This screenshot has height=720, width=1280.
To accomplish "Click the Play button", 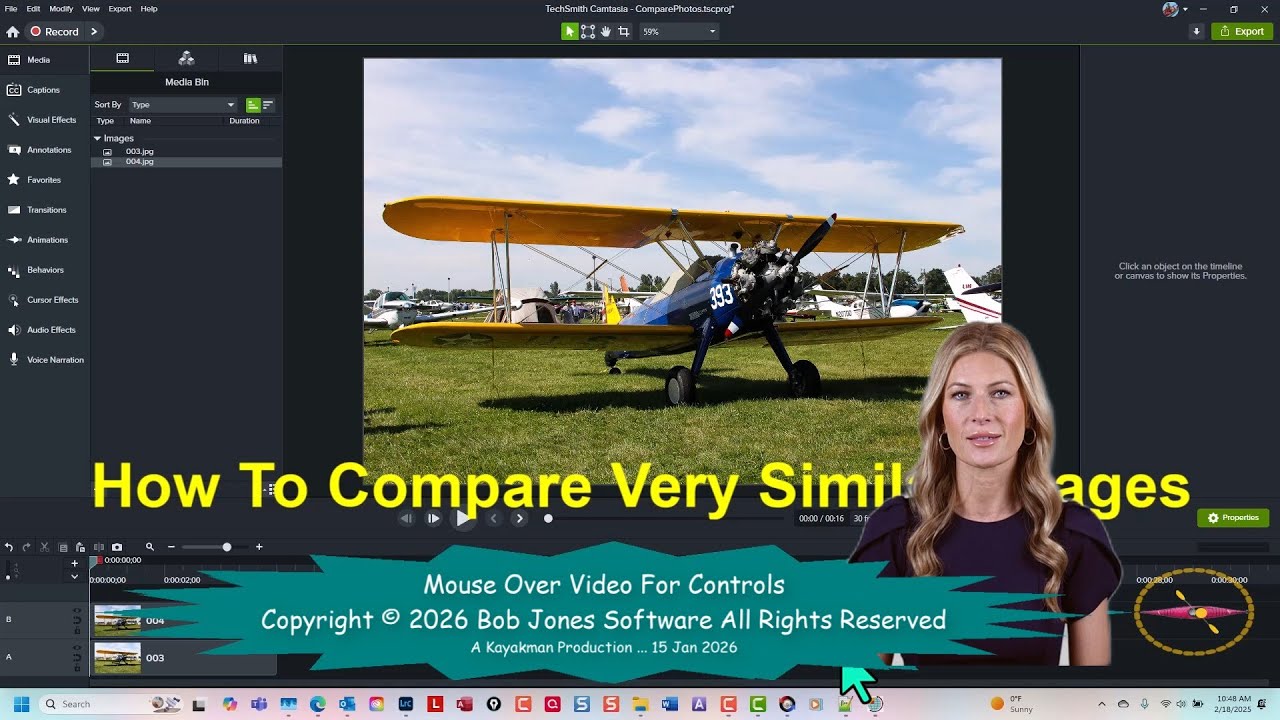I will 462,518.
